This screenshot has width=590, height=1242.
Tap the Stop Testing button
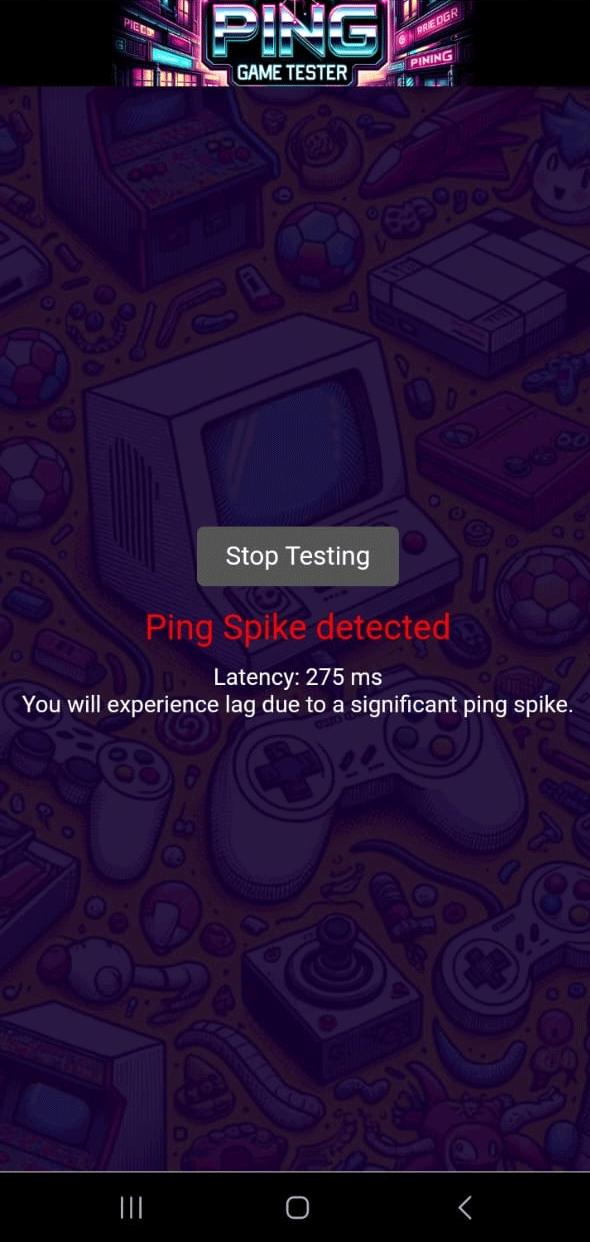click(x=298, y=556)
